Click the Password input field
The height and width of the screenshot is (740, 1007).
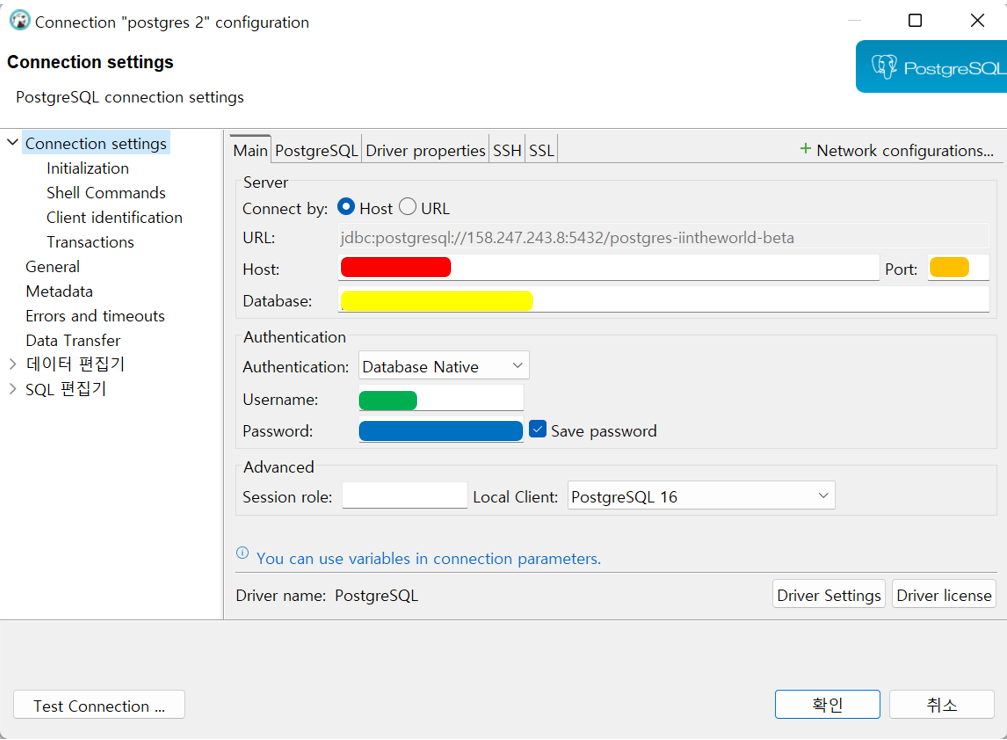coord(441,430)
